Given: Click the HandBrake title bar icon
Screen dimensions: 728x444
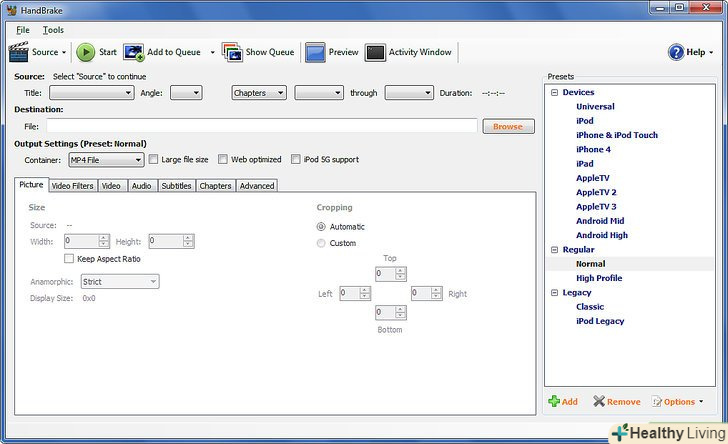Looking at the screenshot, I should (x=12, y=10).
